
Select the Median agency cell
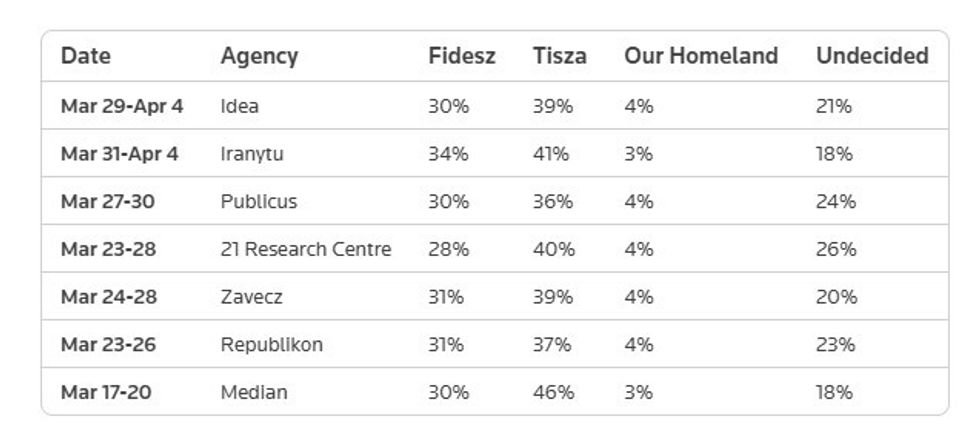coord(254,393)
